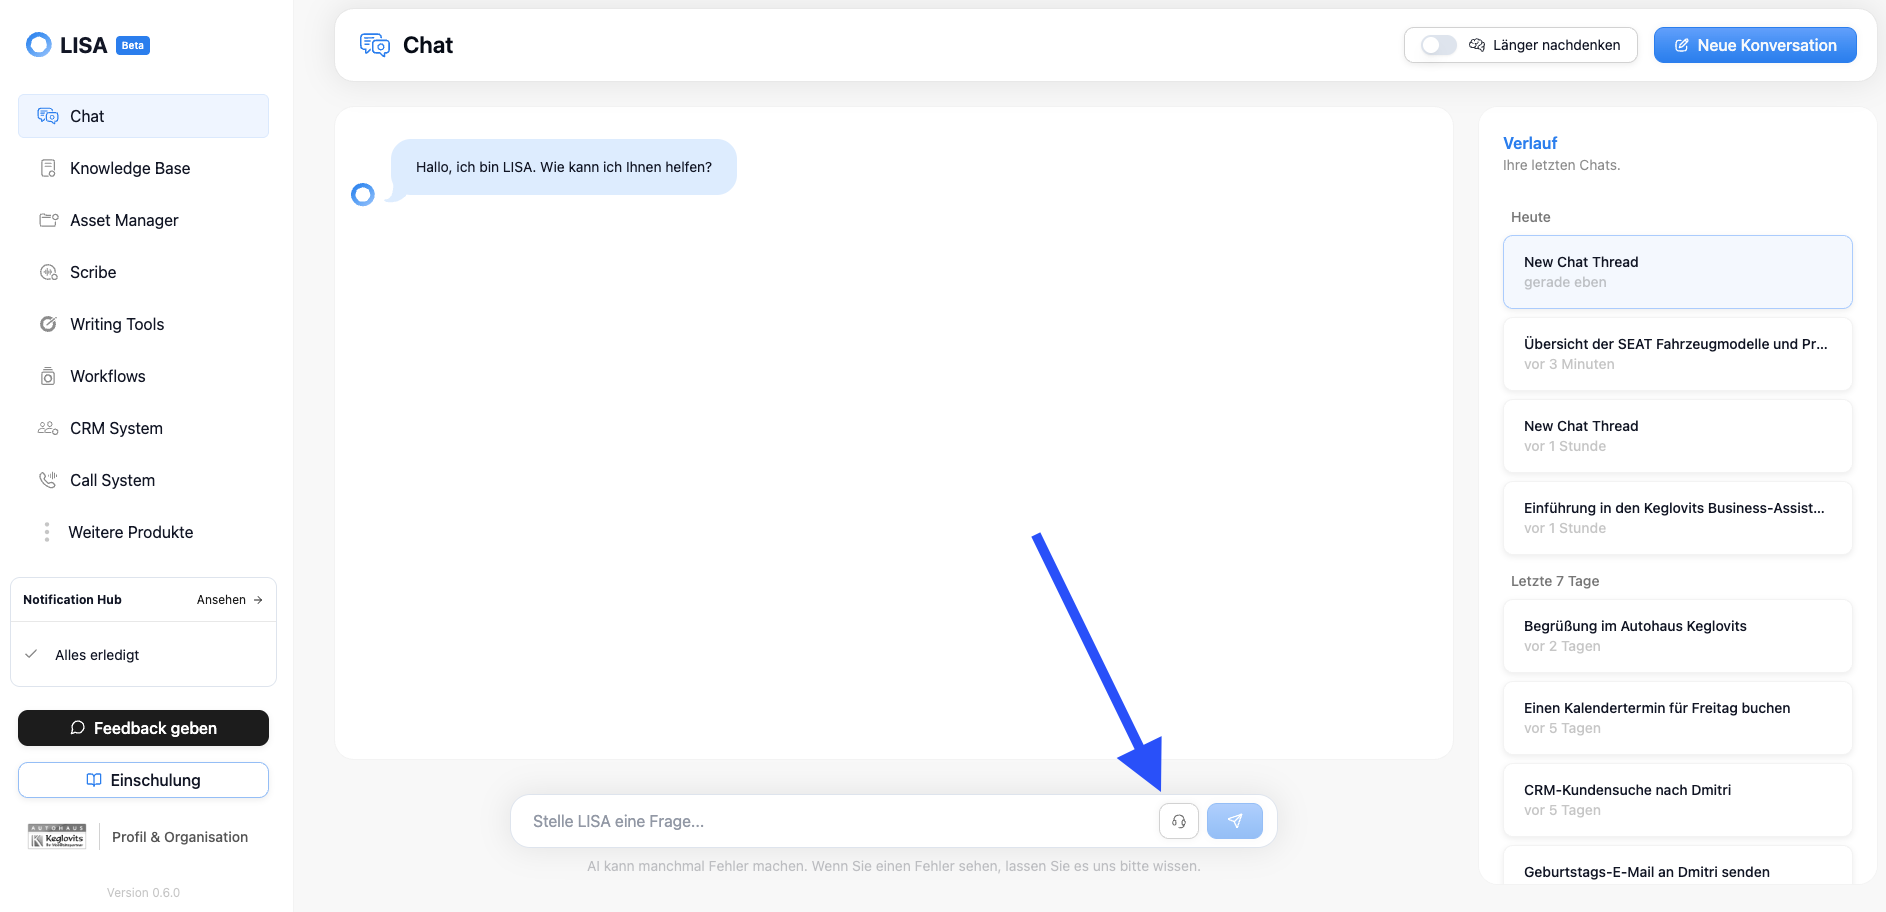1886x912 pixels.
Task: Click Ansehen in the Notification Hub
Action: tap(229, 600)
